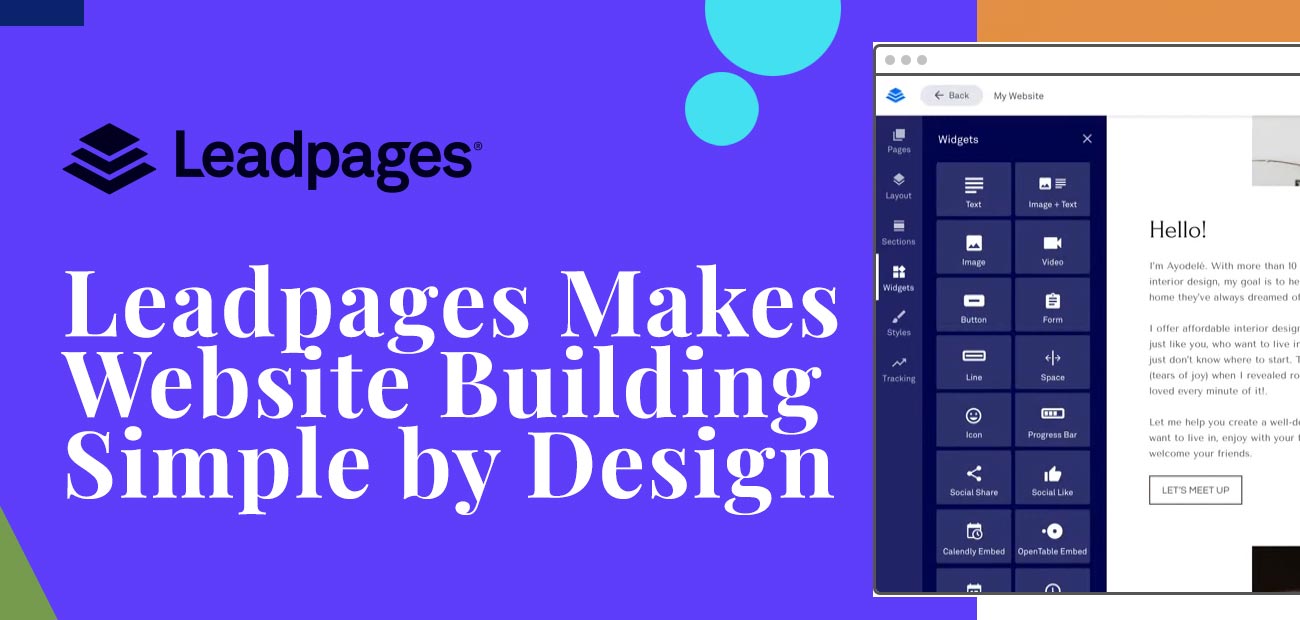Close the Widgets panel
Image resolution: width=1300 pixels, height=620 pixels.
click(1087, 139)
